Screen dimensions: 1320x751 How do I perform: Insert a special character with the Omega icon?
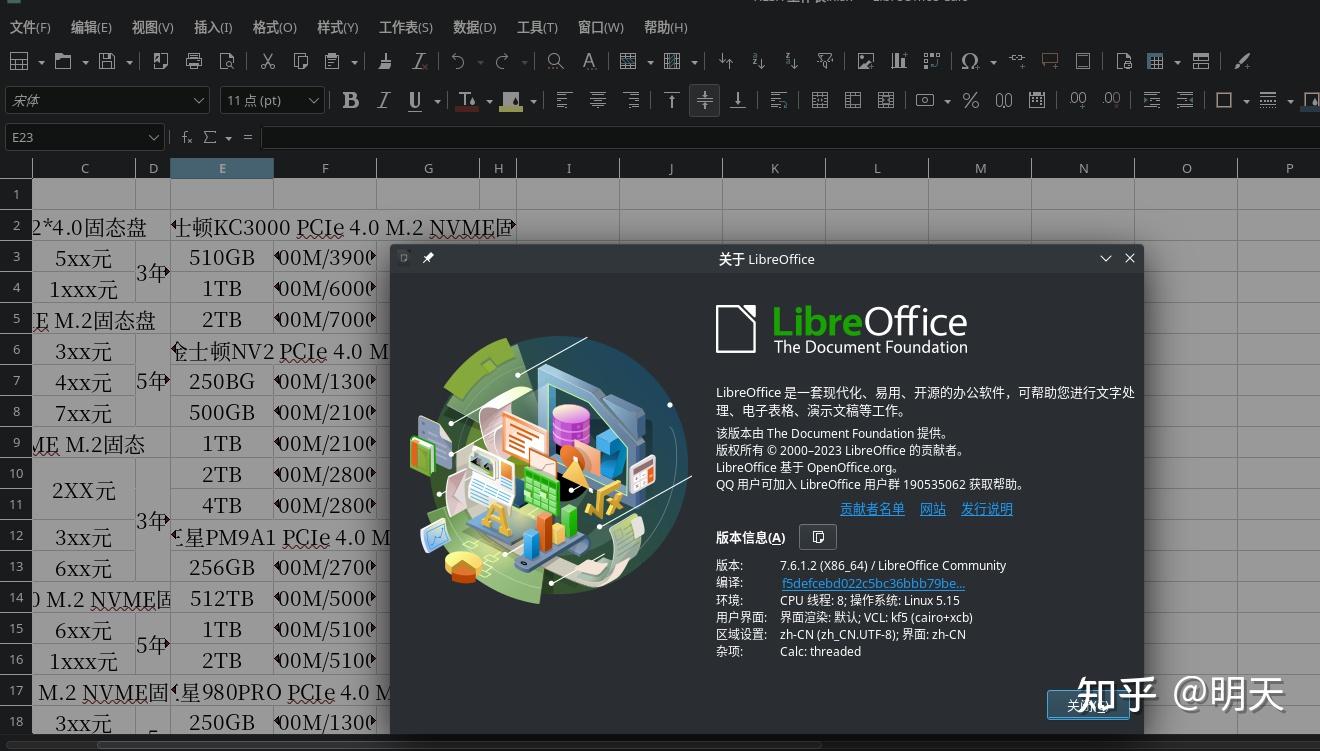(x=969, y=61)
